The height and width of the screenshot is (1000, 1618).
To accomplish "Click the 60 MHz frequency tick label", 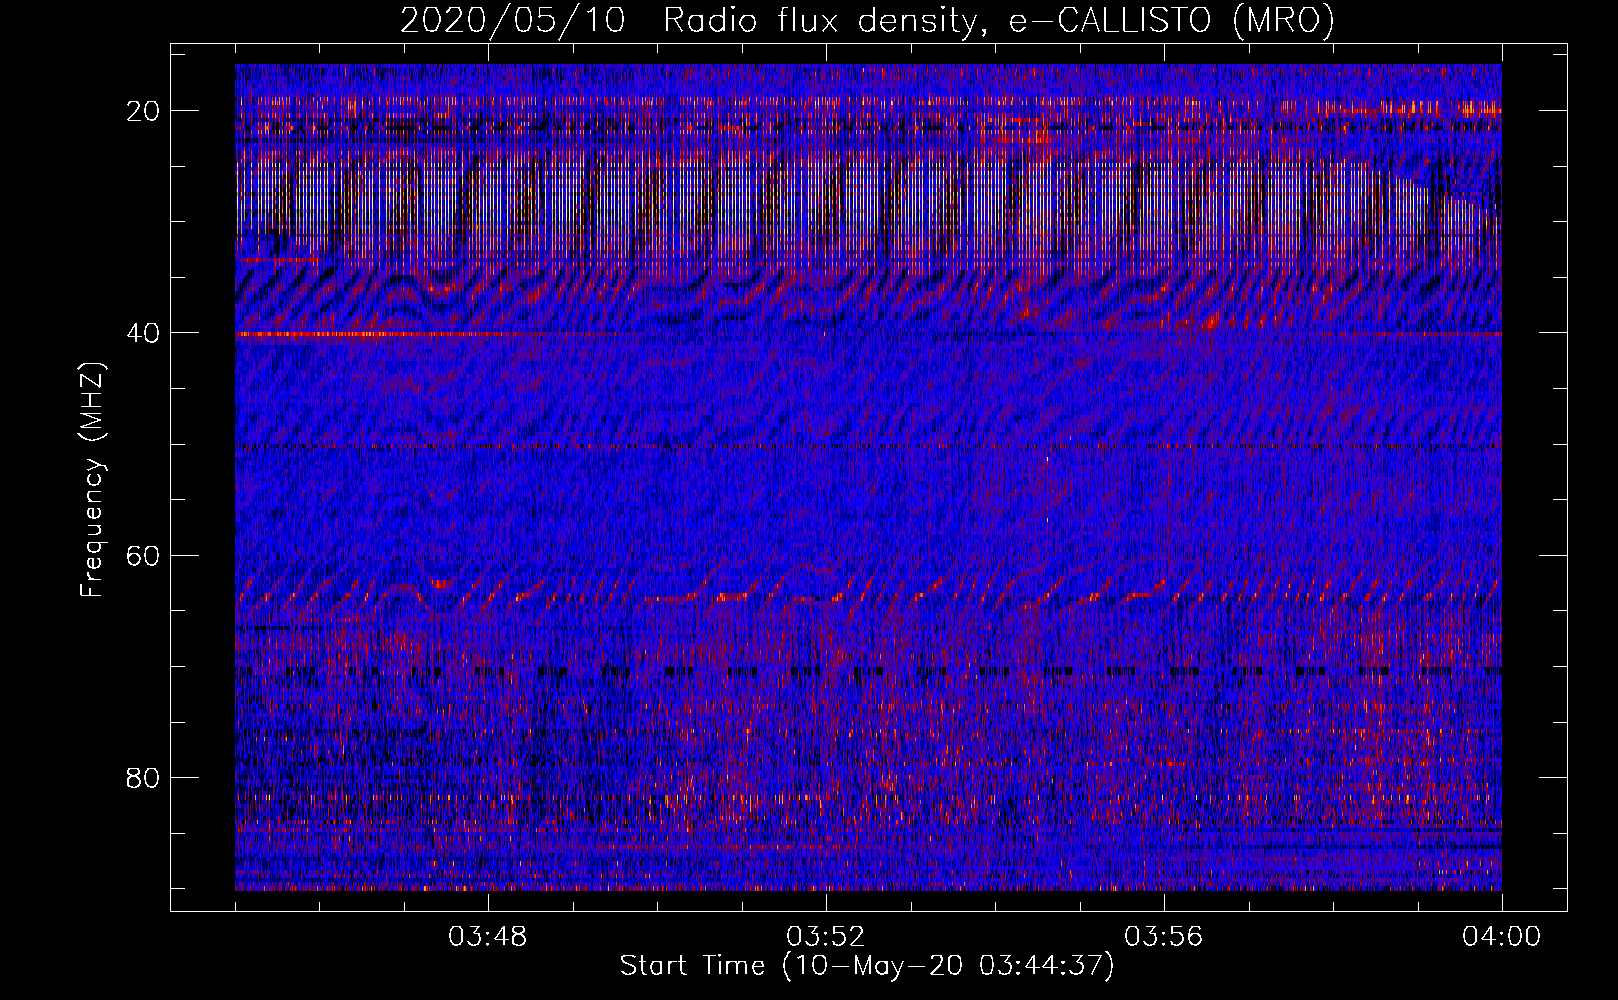I will coord(143,555).
